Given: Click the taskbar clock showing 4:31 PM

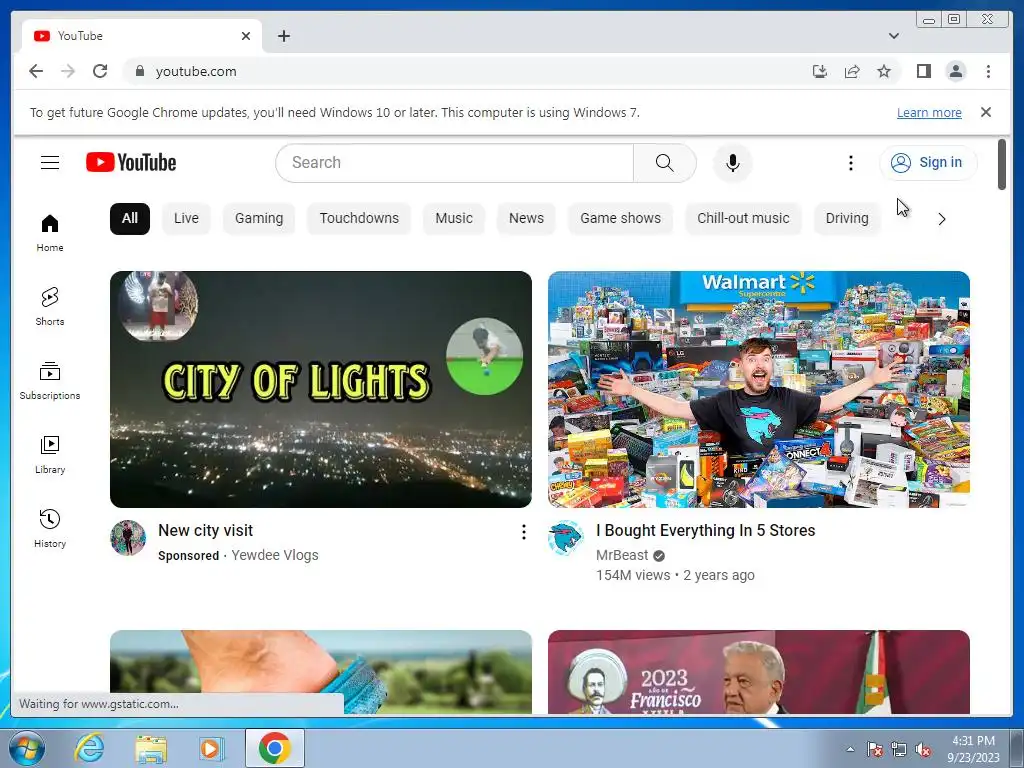Looking at the screenshot, I should [973, 749].
